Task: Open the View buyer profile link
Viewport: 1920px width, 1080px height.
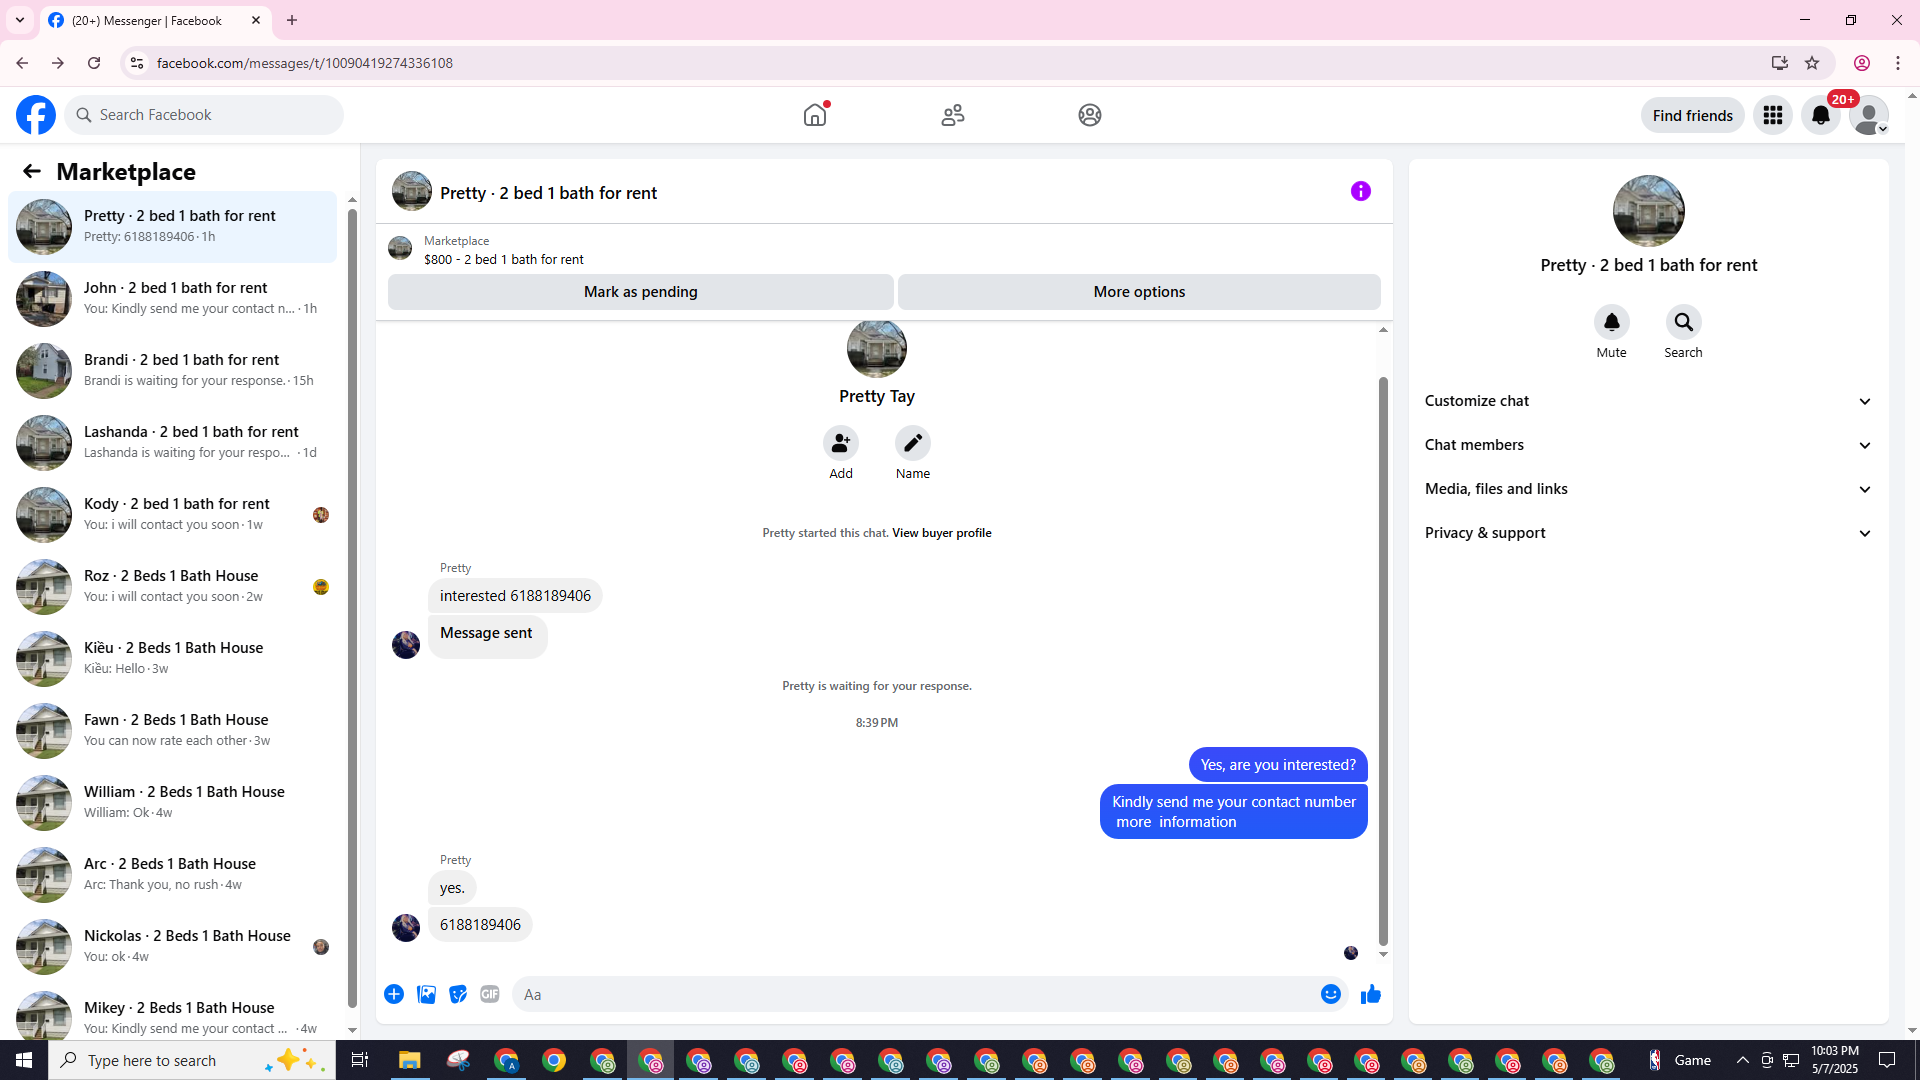Action: pos(941,533)
